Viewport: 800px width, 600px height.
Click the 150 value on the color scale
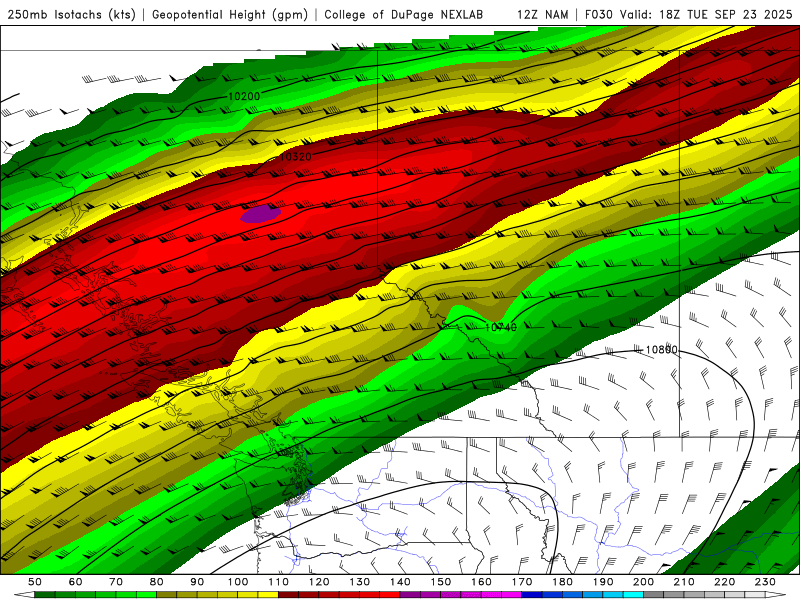[440, 582]
